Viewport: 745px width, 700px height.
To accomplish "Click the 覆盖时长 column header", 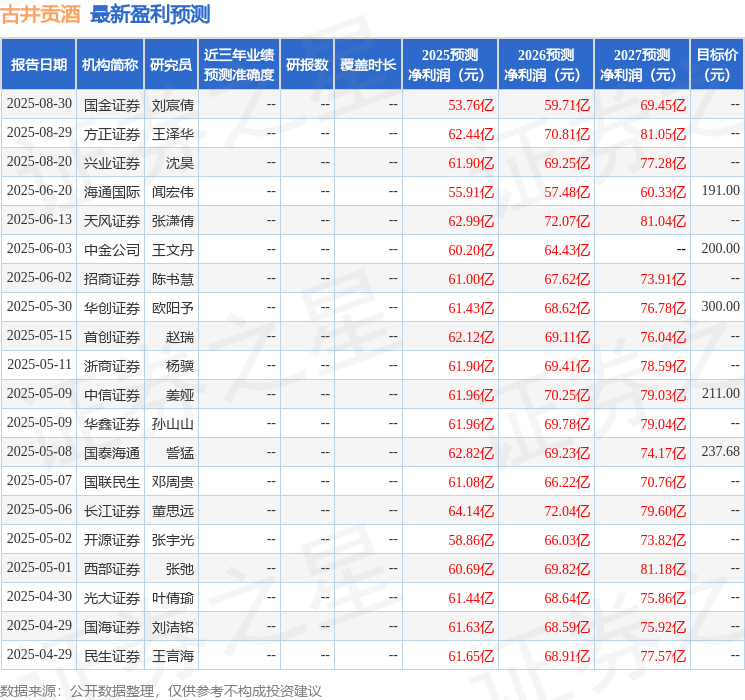I will pos(368,65).
